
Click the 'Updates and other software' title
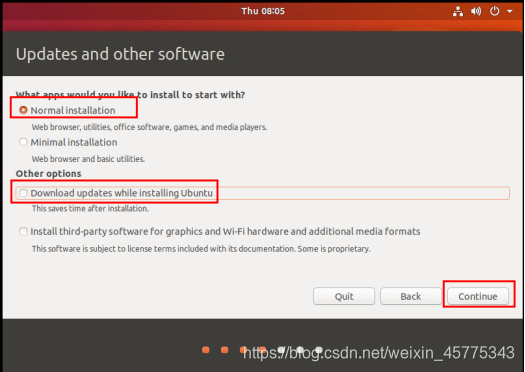[120, 54]
